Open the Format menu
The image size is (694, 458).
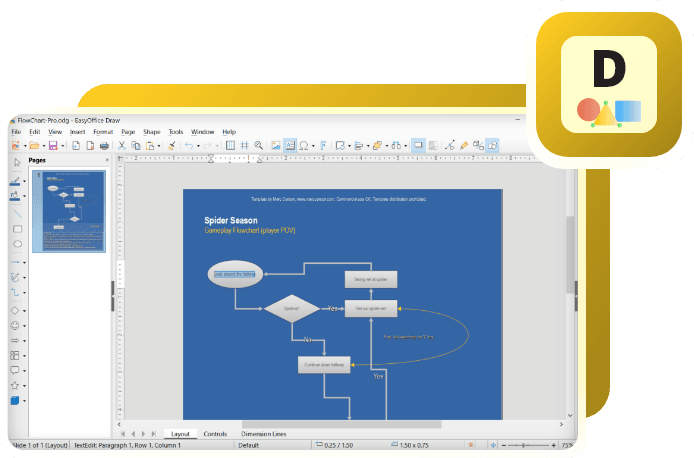[x=103, y=132]
